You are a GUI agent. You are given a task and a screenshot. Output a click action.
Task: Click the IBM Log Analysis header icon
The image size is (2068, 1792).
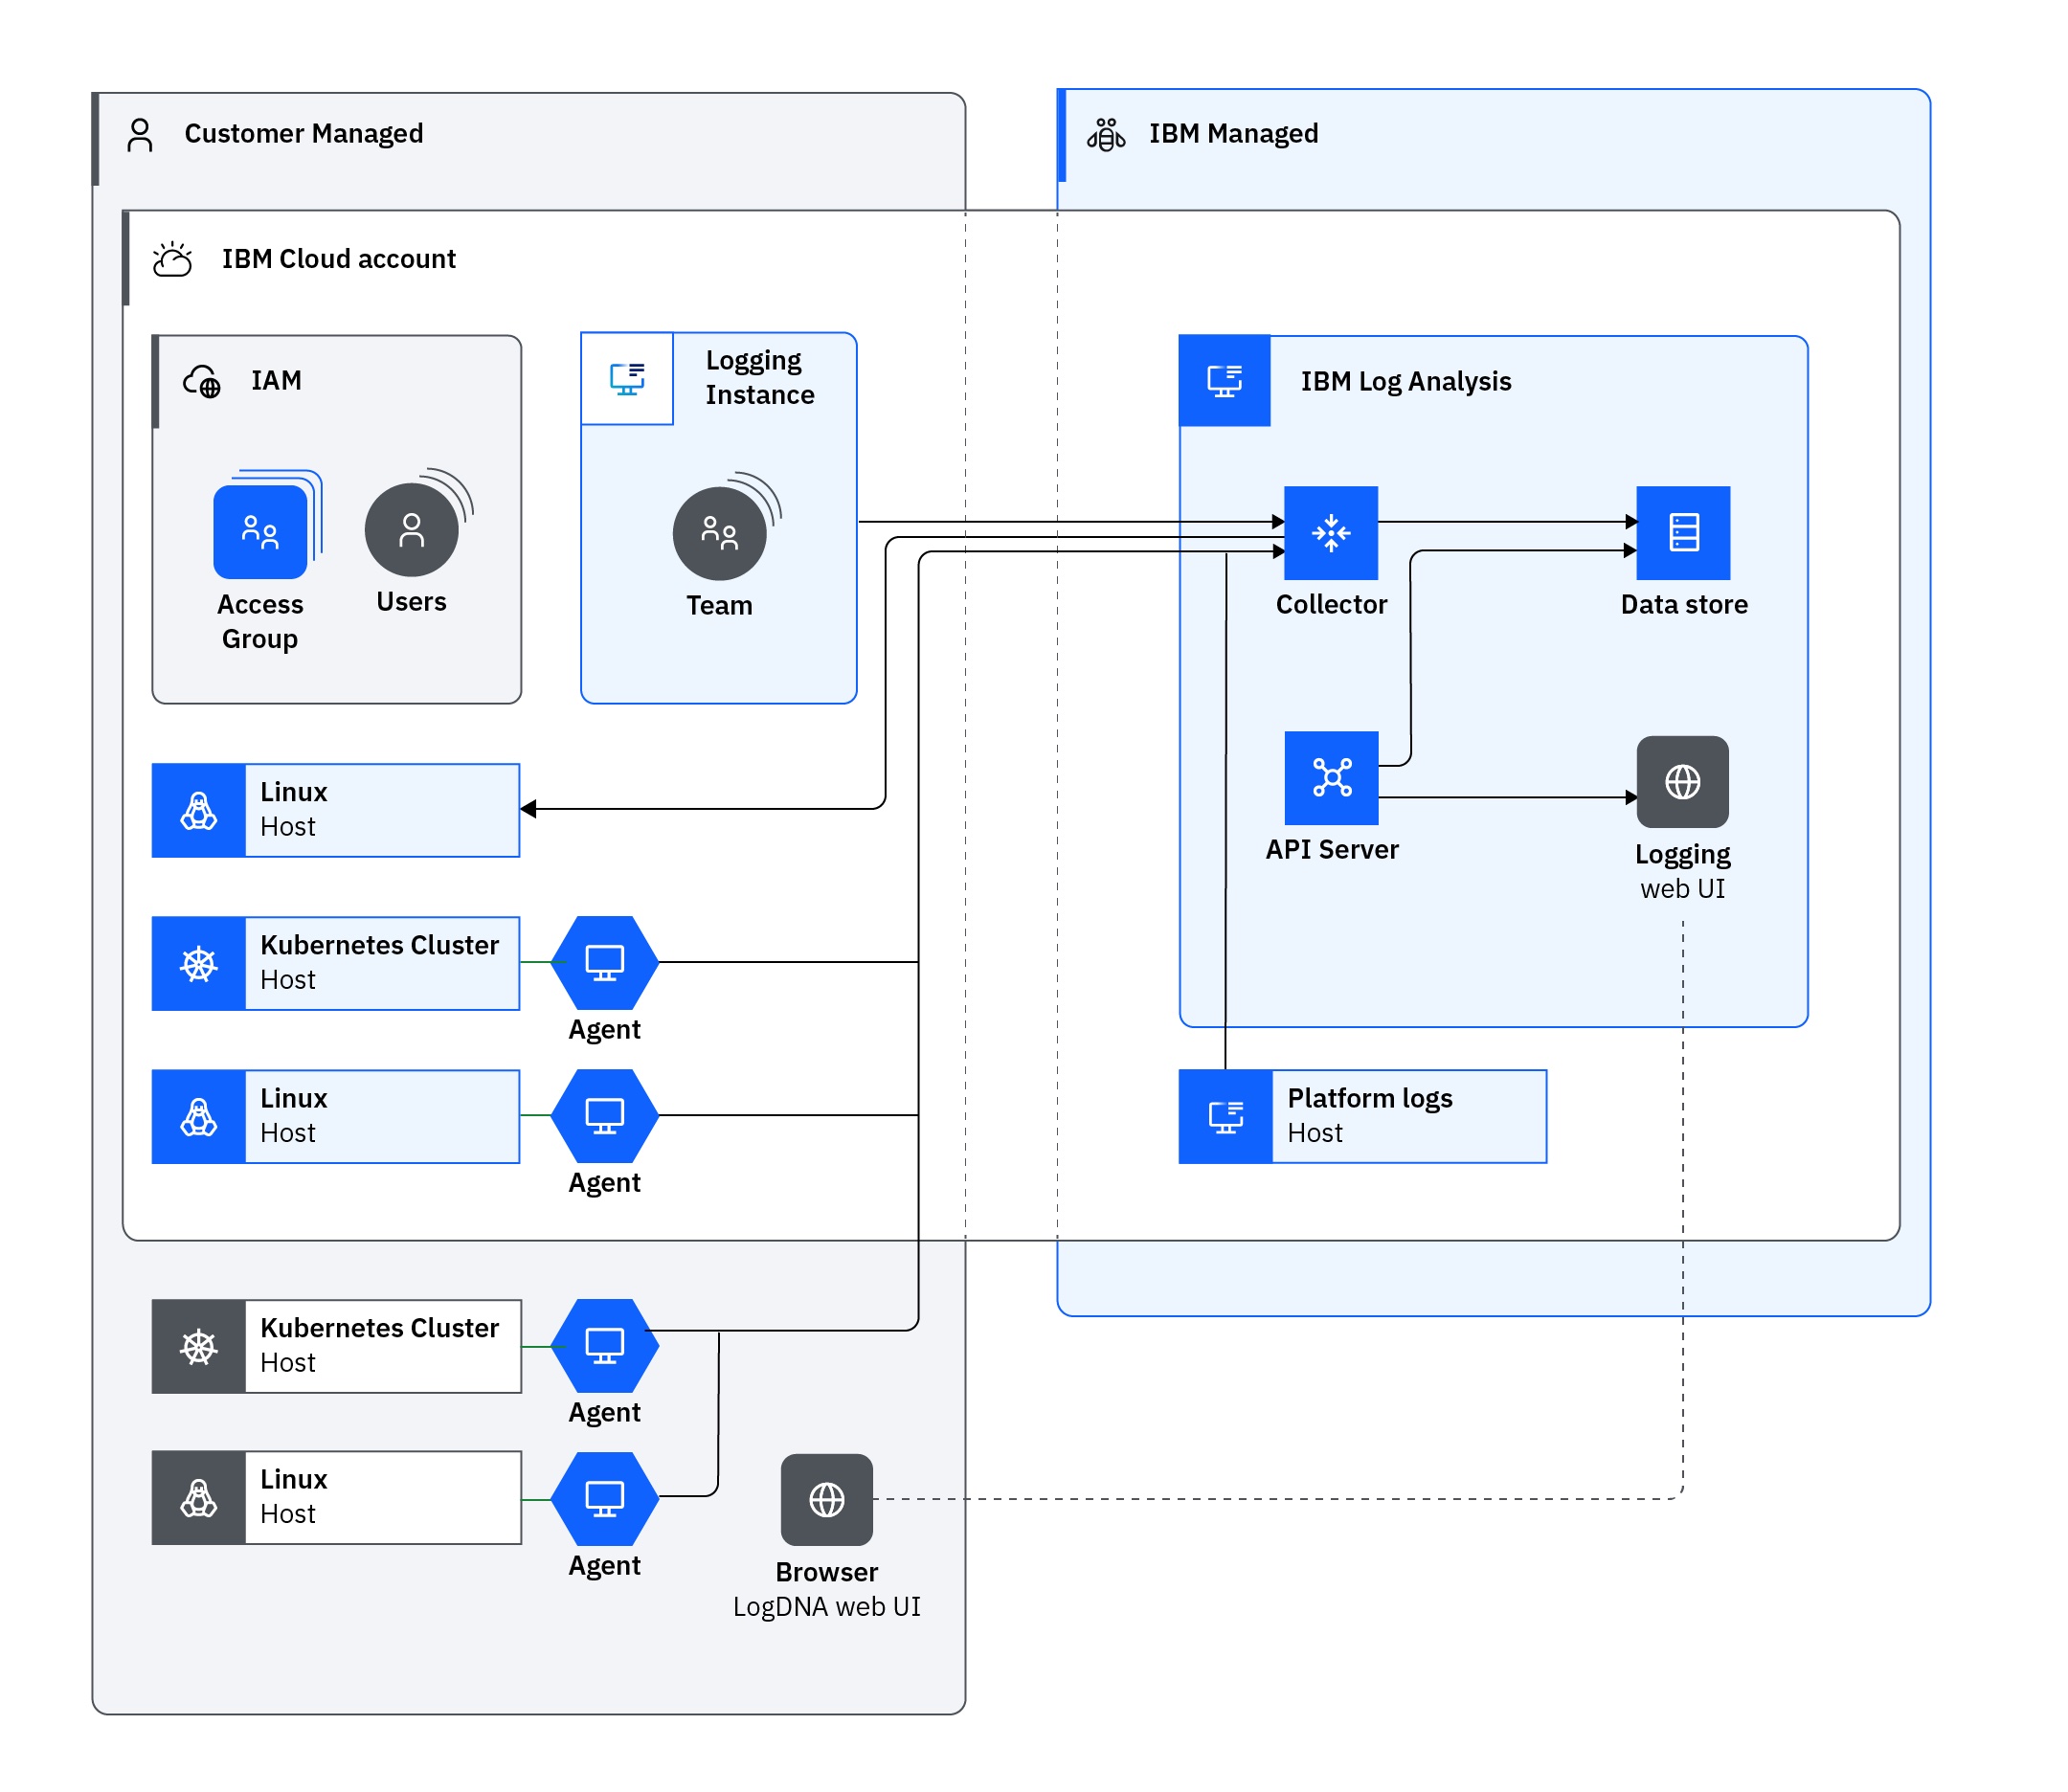pos(1225,381)
